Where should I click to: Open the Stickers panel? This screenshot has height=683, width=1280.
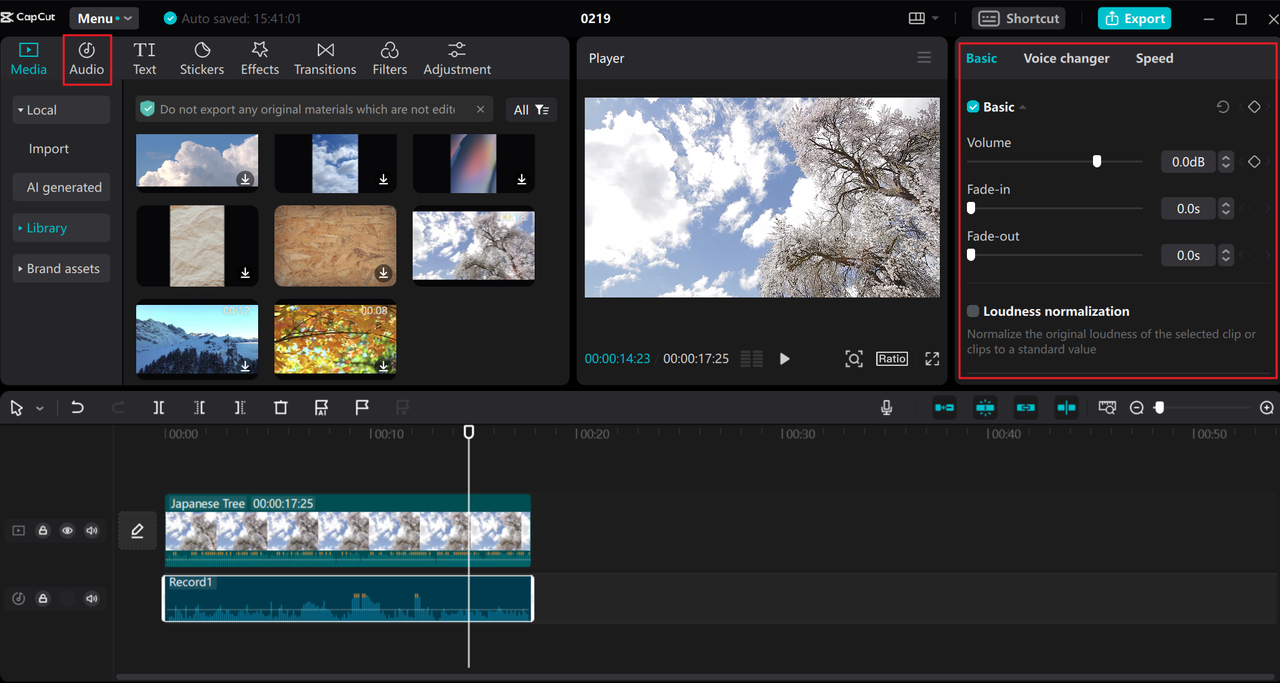tap(202, 59)
